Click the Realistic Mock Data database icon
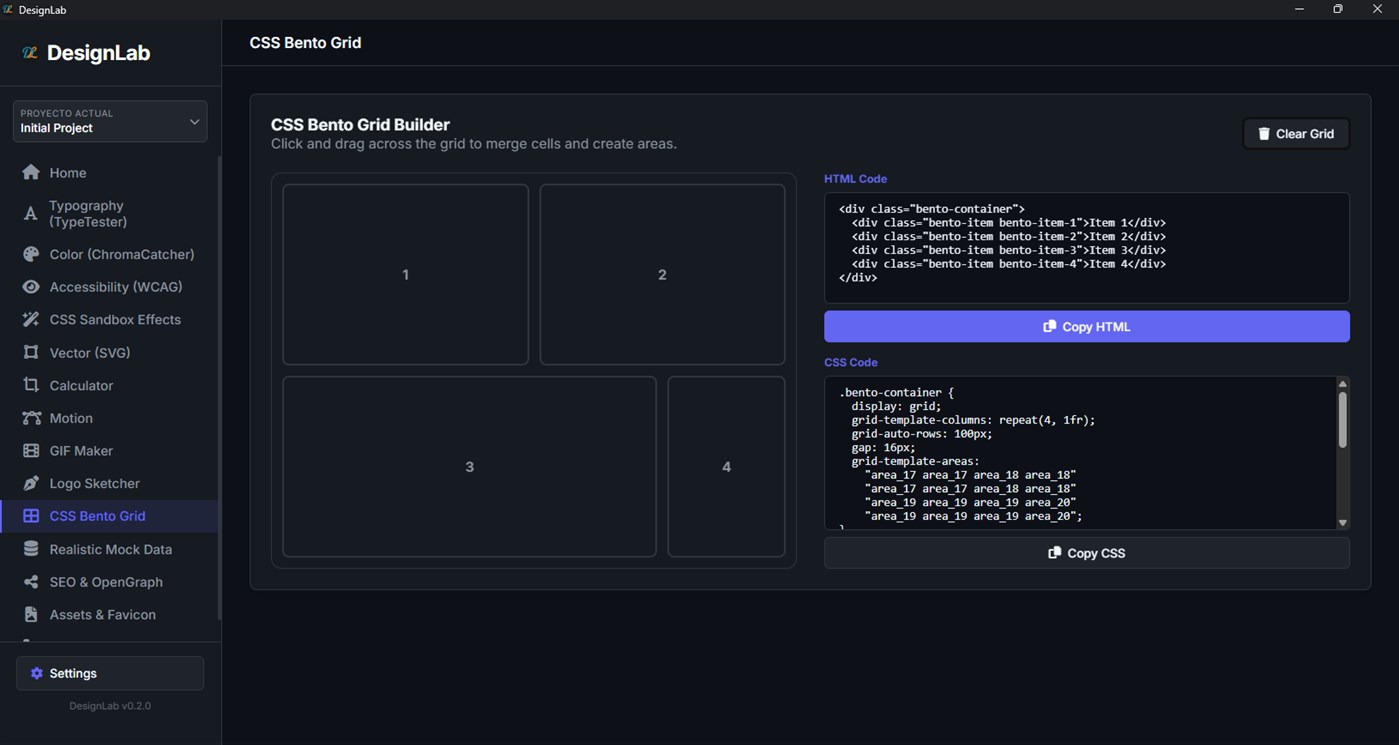Viewport: 1399px width, 745px height. click(x=31, y=549)
